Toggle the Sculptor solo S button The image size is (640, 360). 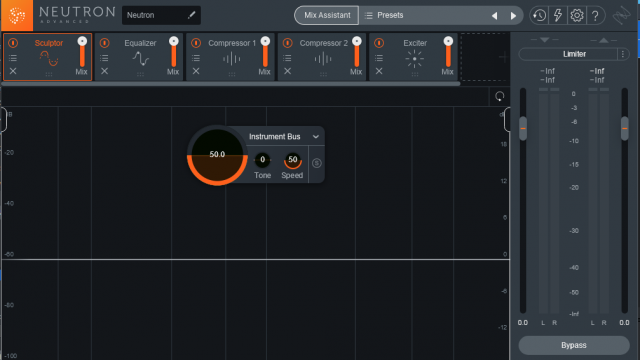tap(316, 163)
